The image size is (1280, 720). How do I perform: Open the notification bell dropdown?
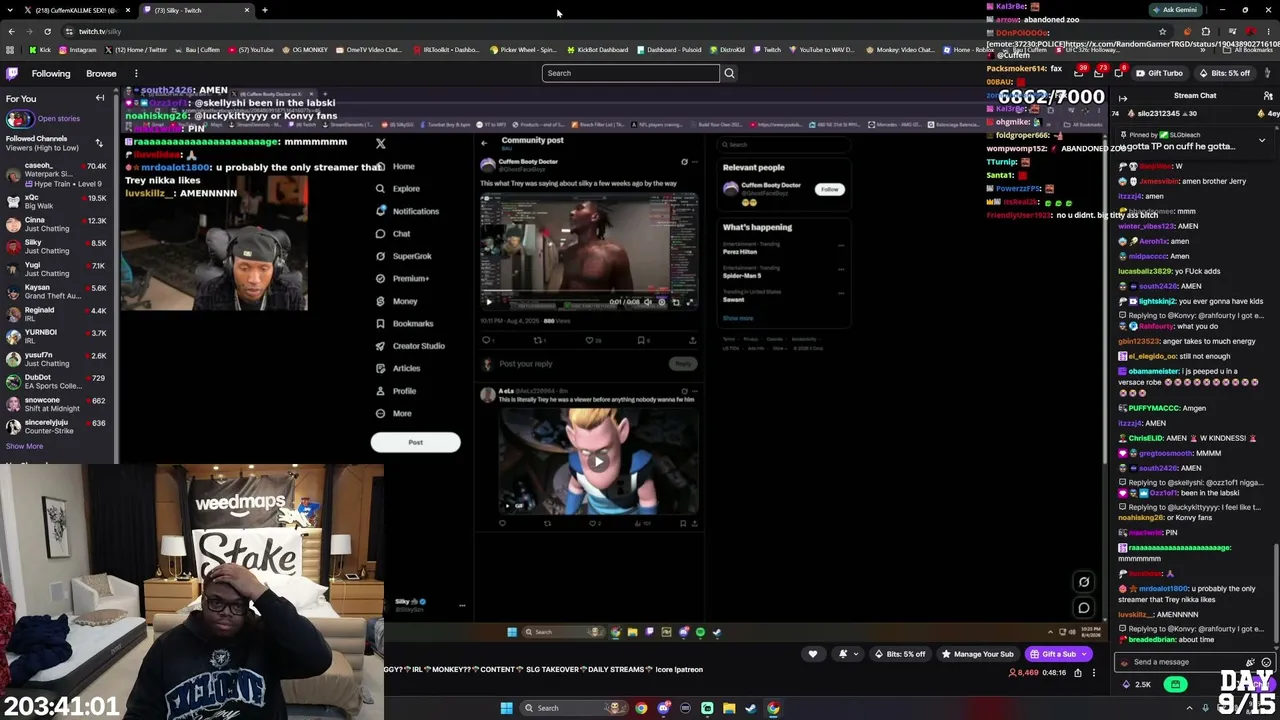847,654
